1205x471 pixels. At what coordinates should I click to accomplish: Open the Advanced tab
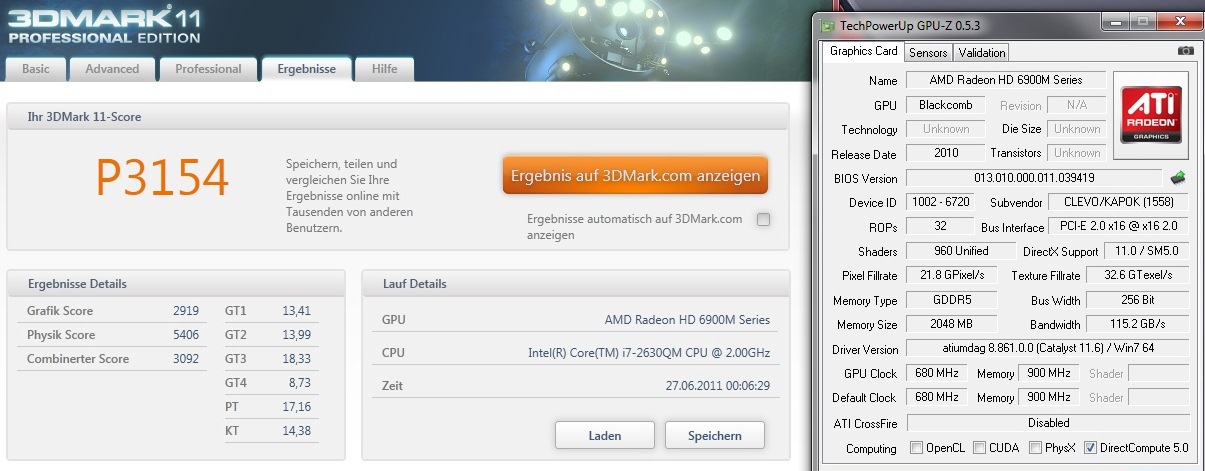pos(112,69)
